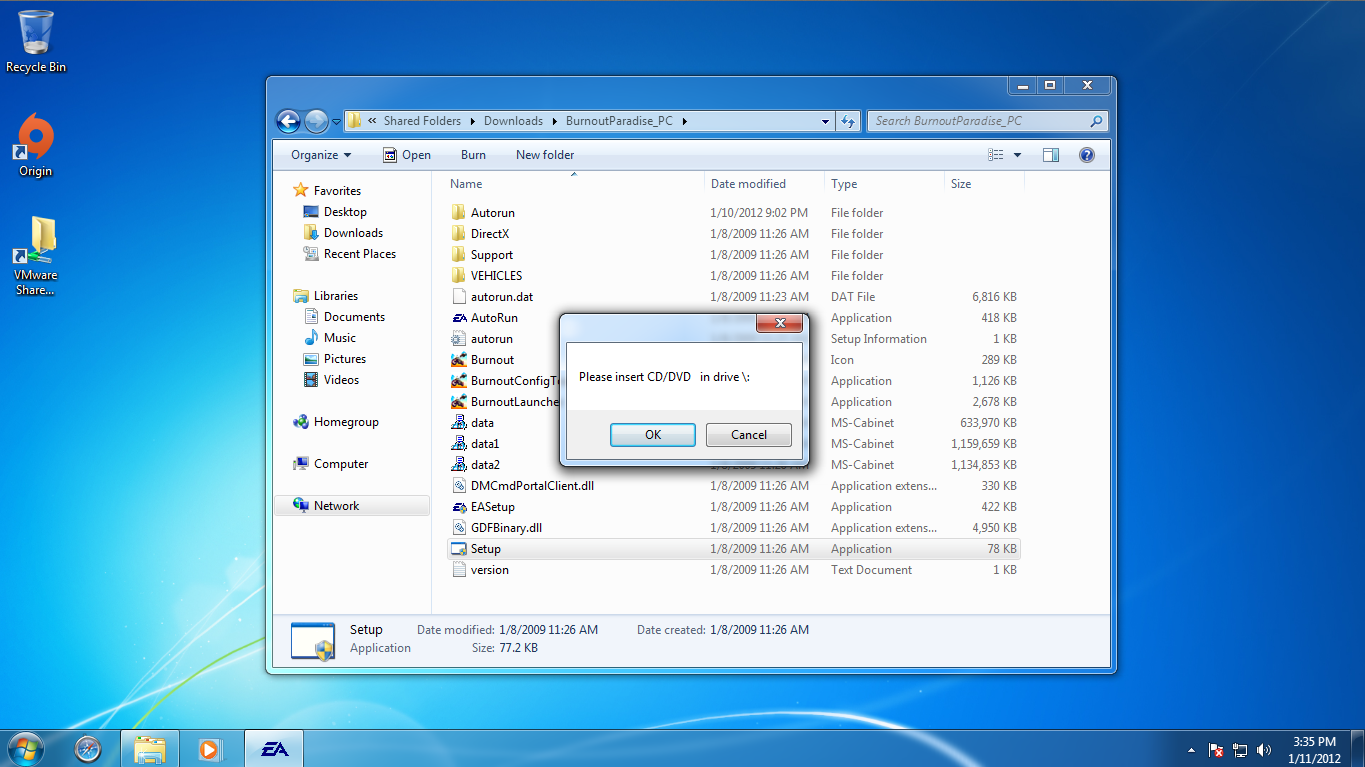The image size is (1365, 767).
Task: Click the change view icon
Action: 995,155
